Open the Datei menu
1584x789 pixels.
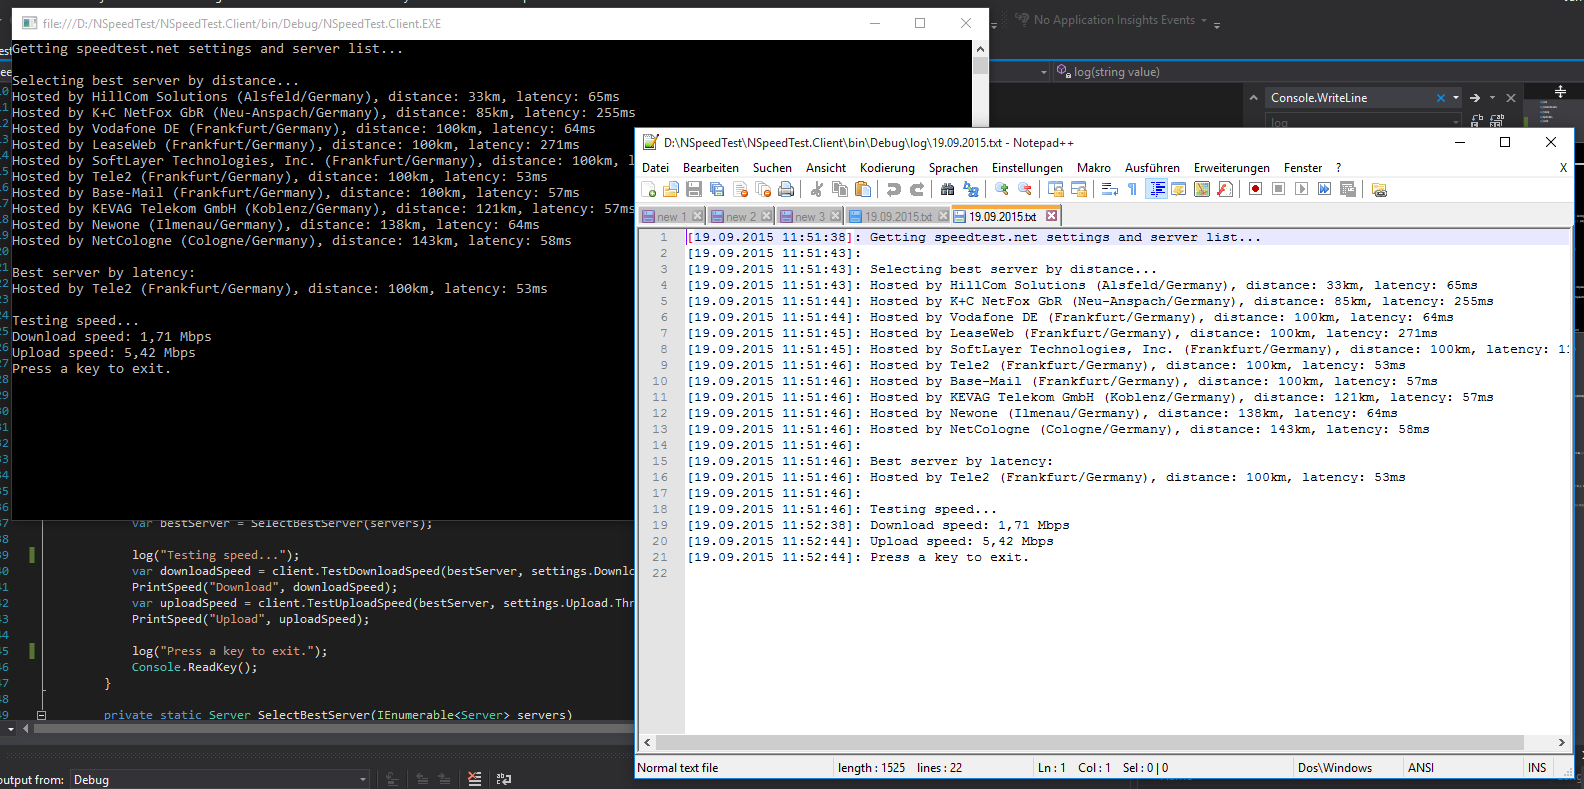[655, 168]
